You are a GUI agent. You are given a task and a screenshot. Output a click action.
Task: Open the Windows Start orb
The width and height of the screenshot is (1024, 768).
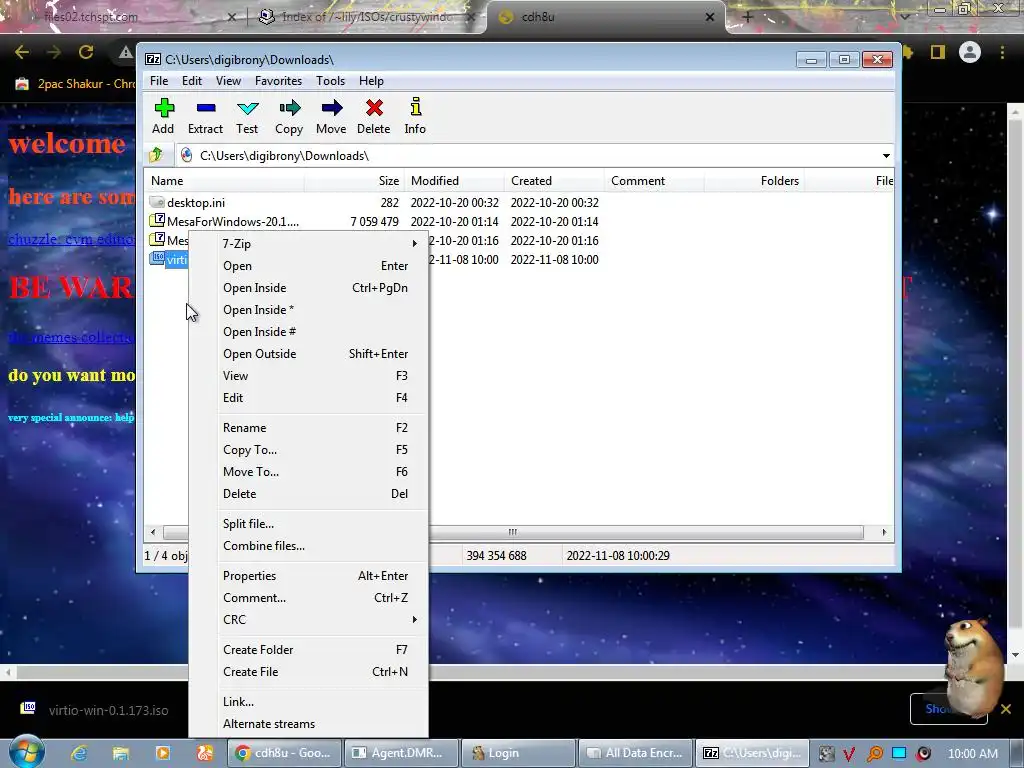(x=27, y=751)
